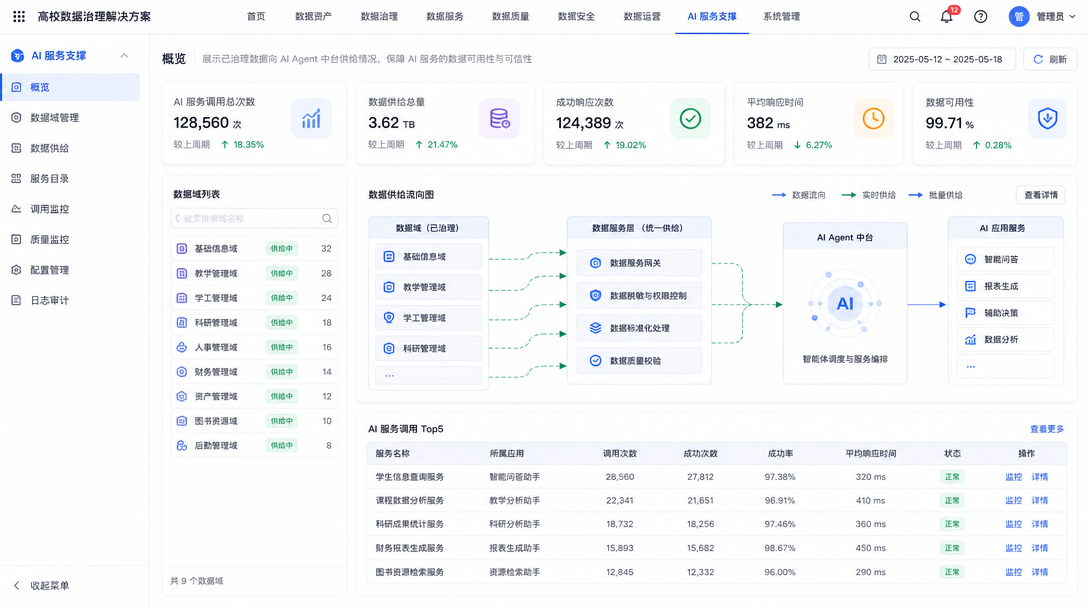Screen dimensions: 1088x608
Task: Click the 成功响应次数 green checkmark icon
Action: [690, 119]
